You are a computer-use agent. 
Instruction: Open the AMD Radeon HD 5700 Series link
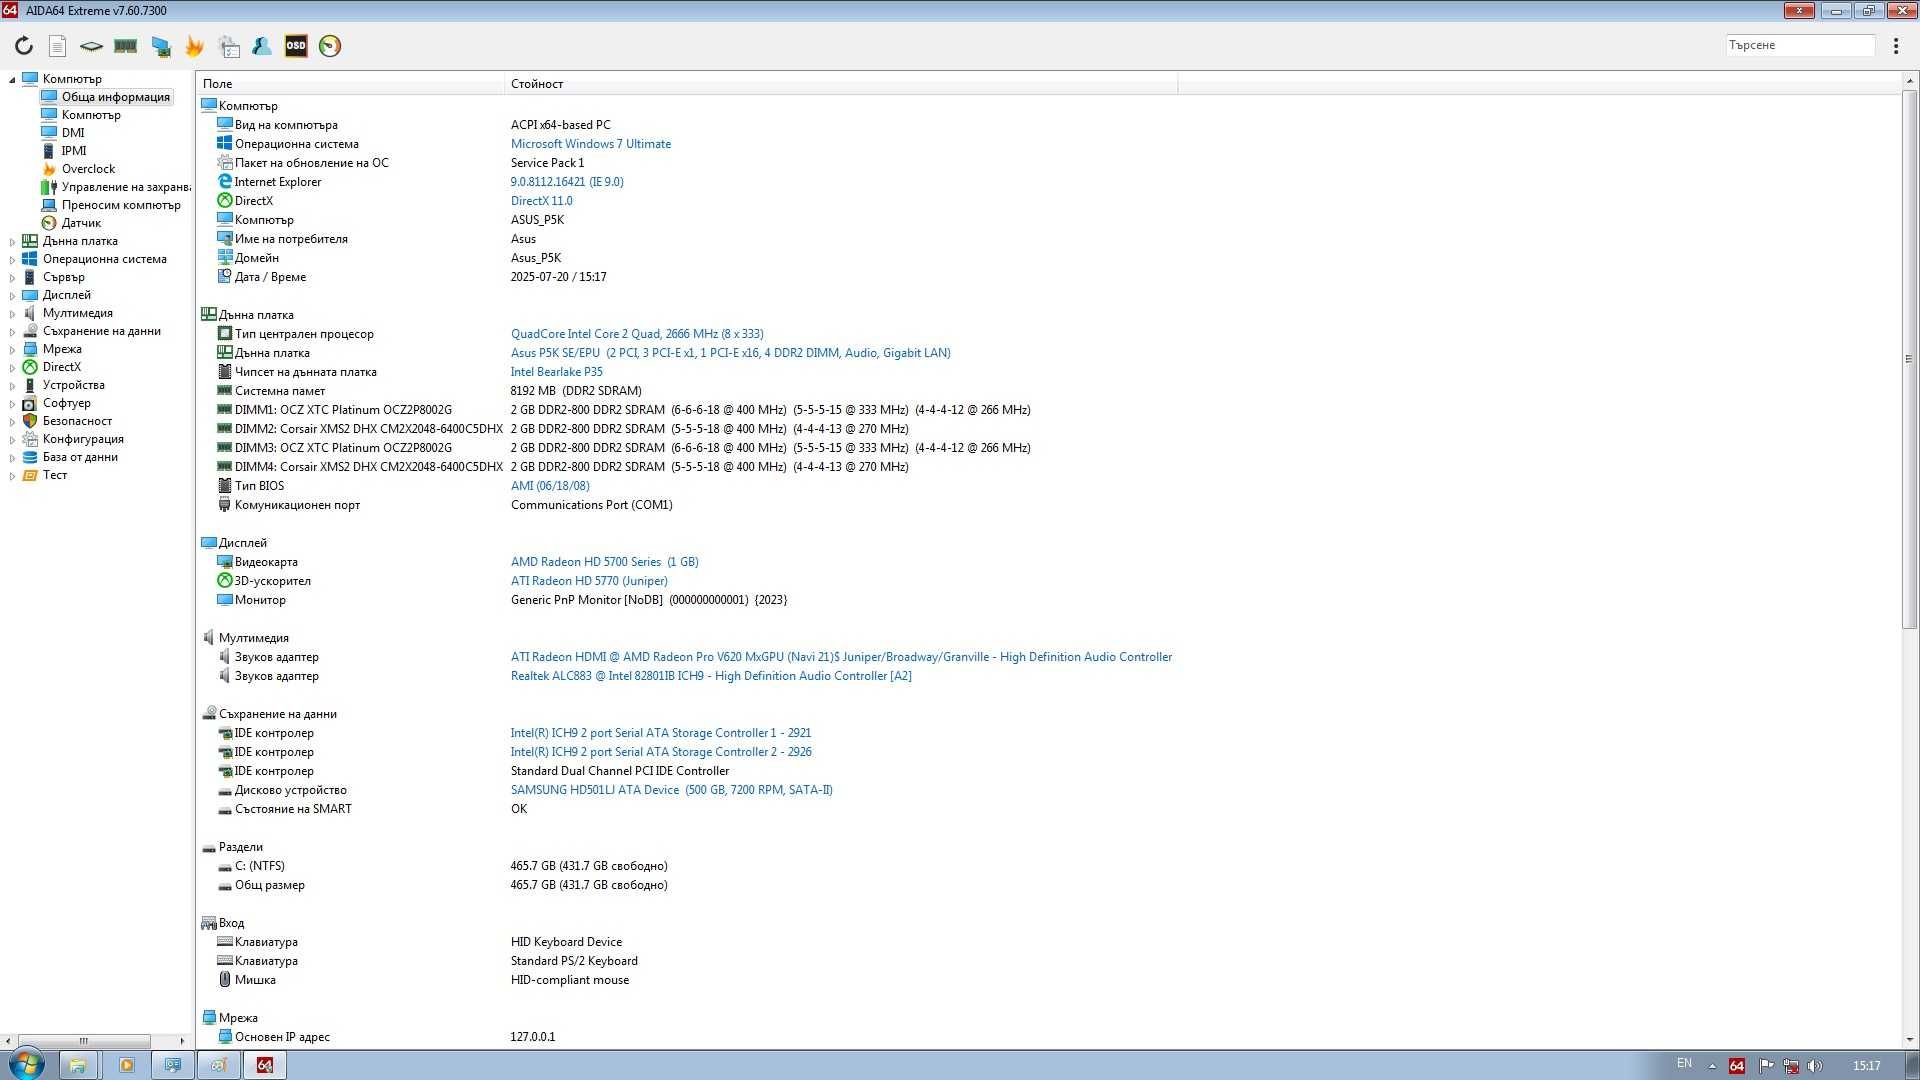coord(605,562)
